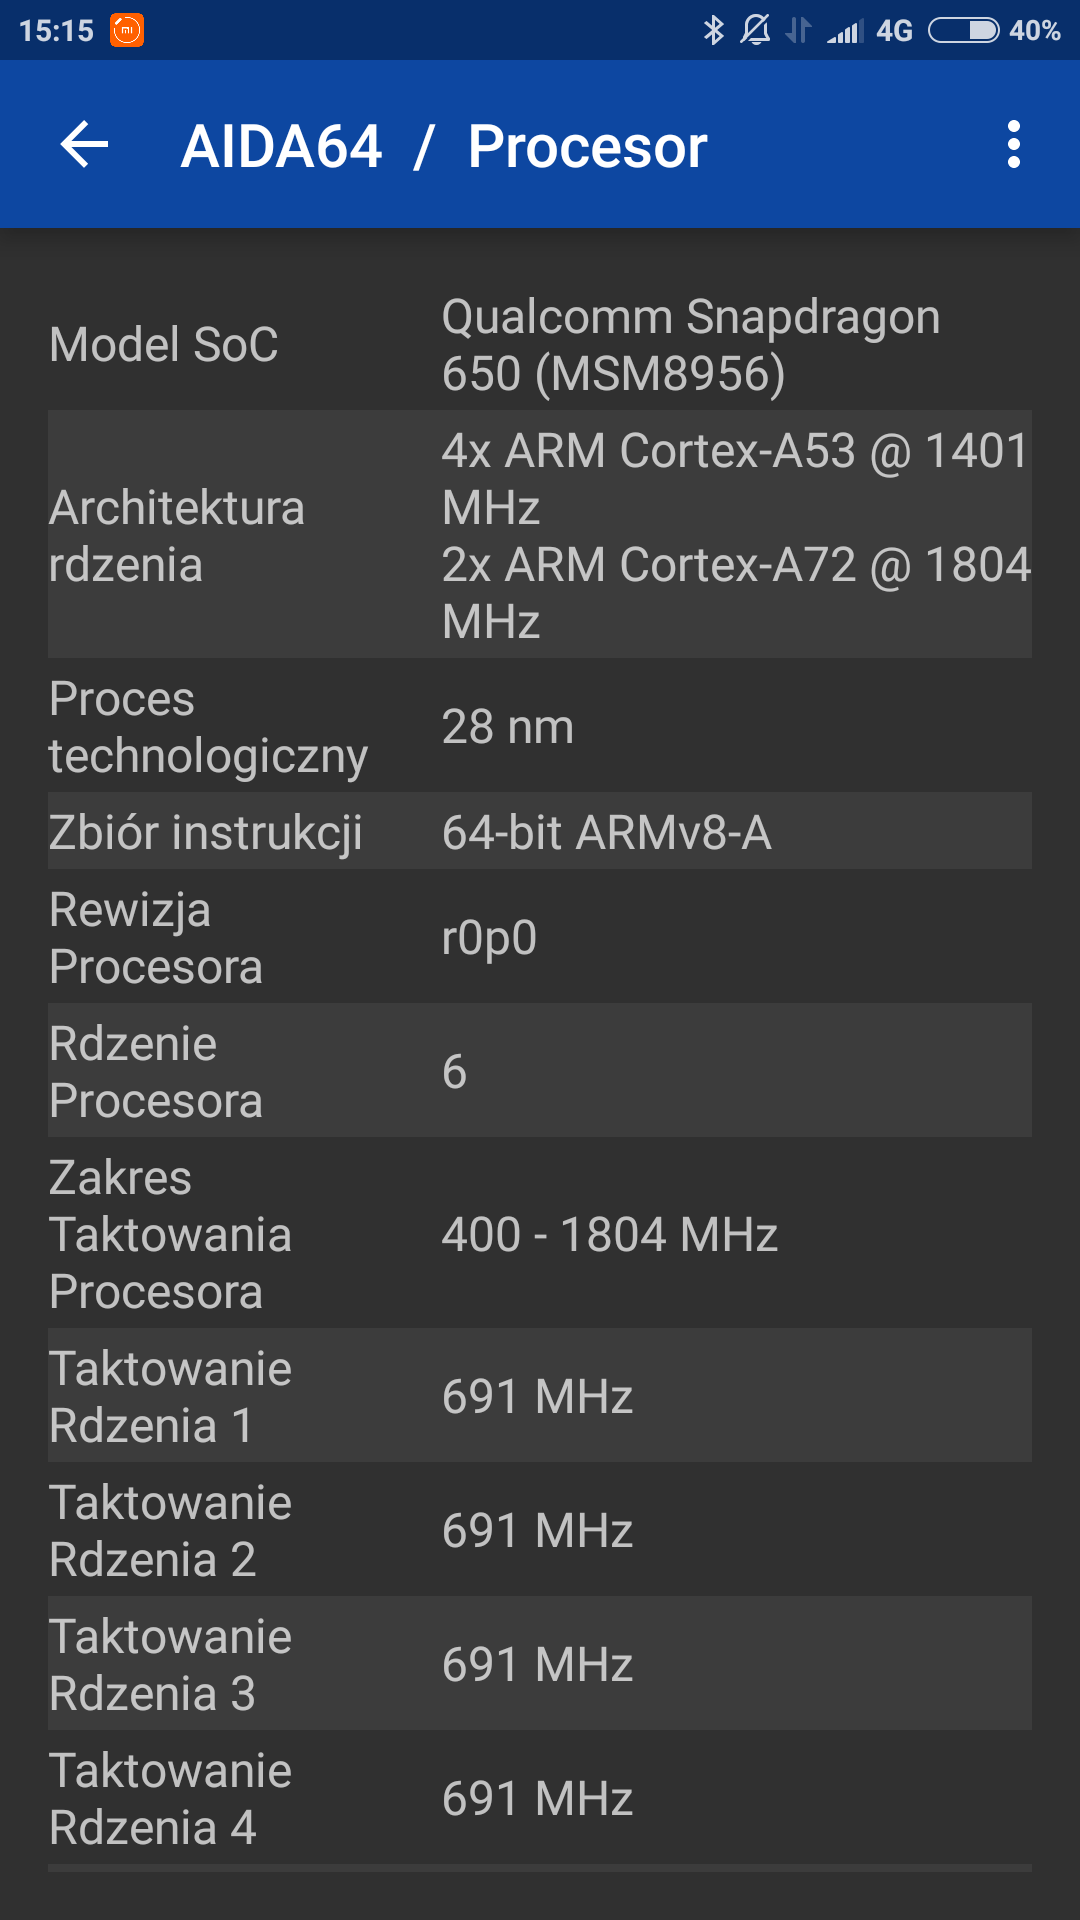The height and width of the screenshot is (1920, 1080).
Task: Tap the status bar clock showing 15:15
Action: pyautogui.click(x=56, y=31)
